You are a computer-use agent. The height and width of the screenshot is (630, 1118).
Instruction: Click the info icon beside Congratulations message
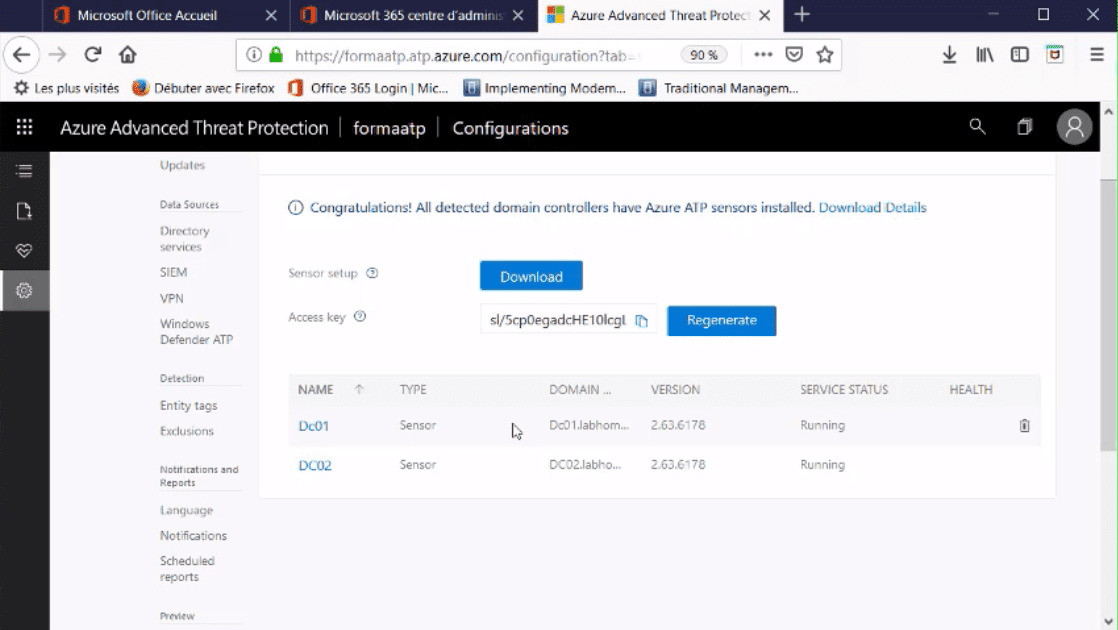pyautogui.click(x=295, y=207)
